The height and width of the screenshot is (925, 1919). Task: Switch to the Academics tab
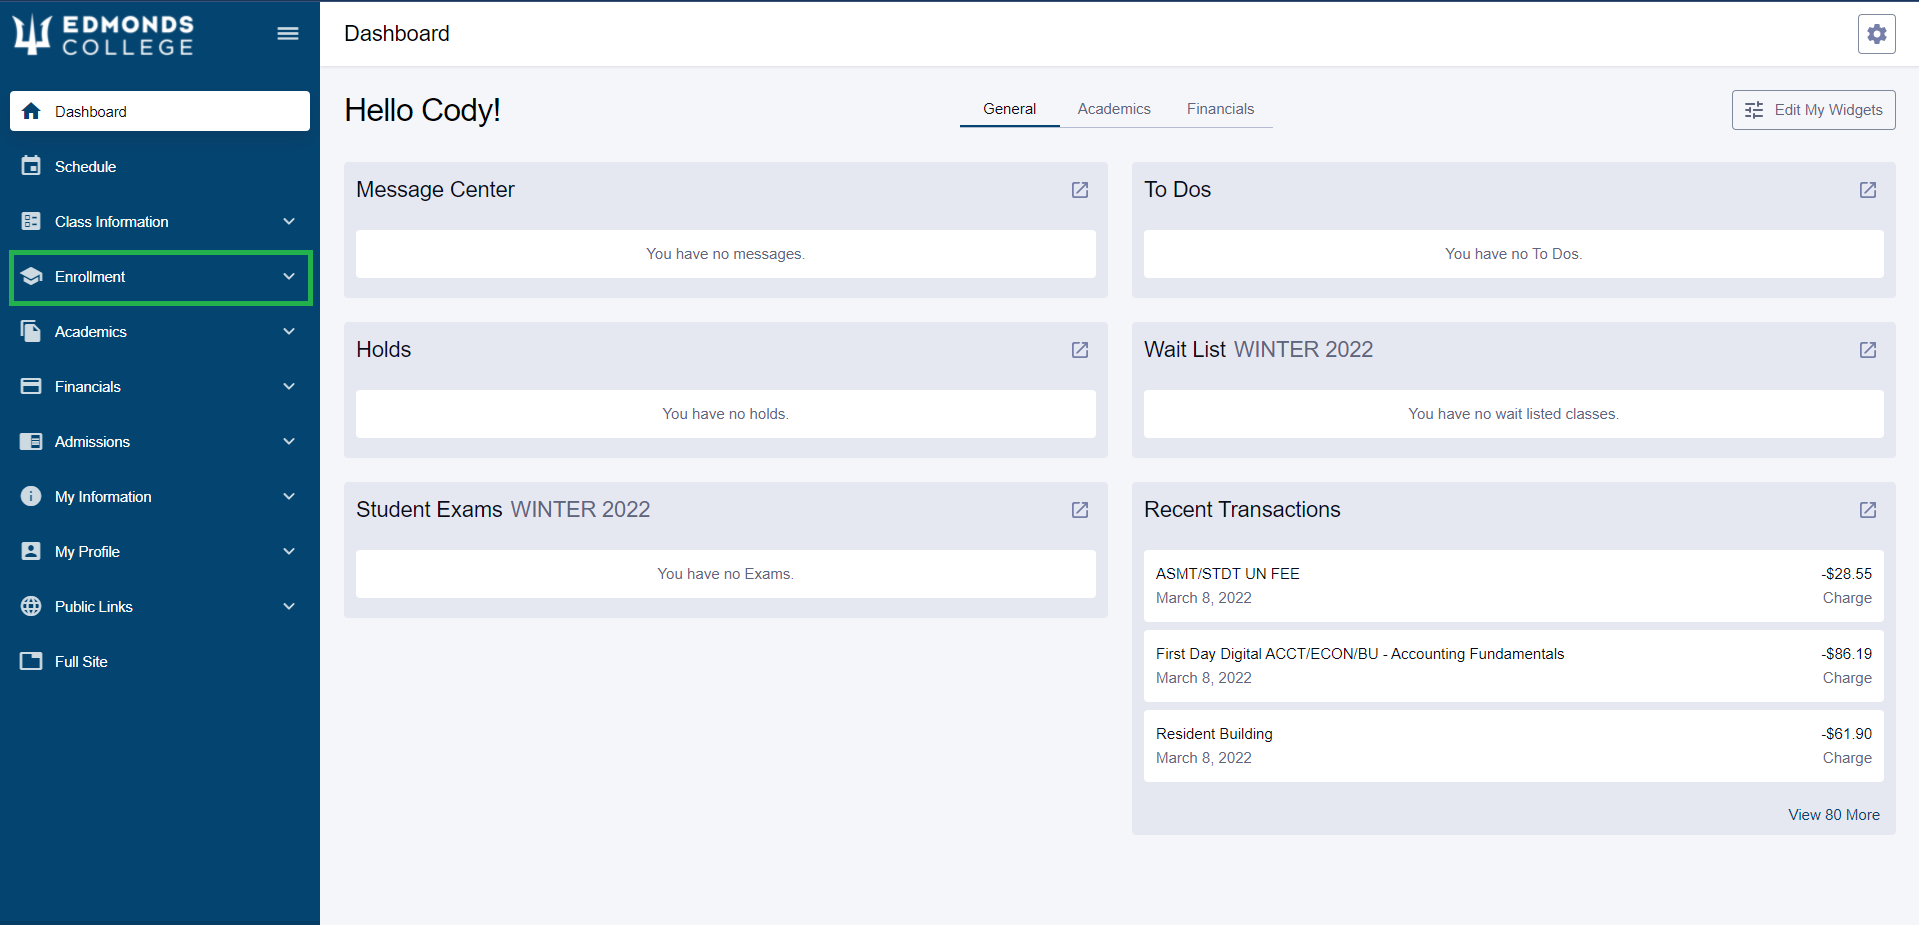click(x=1114, y=109)
